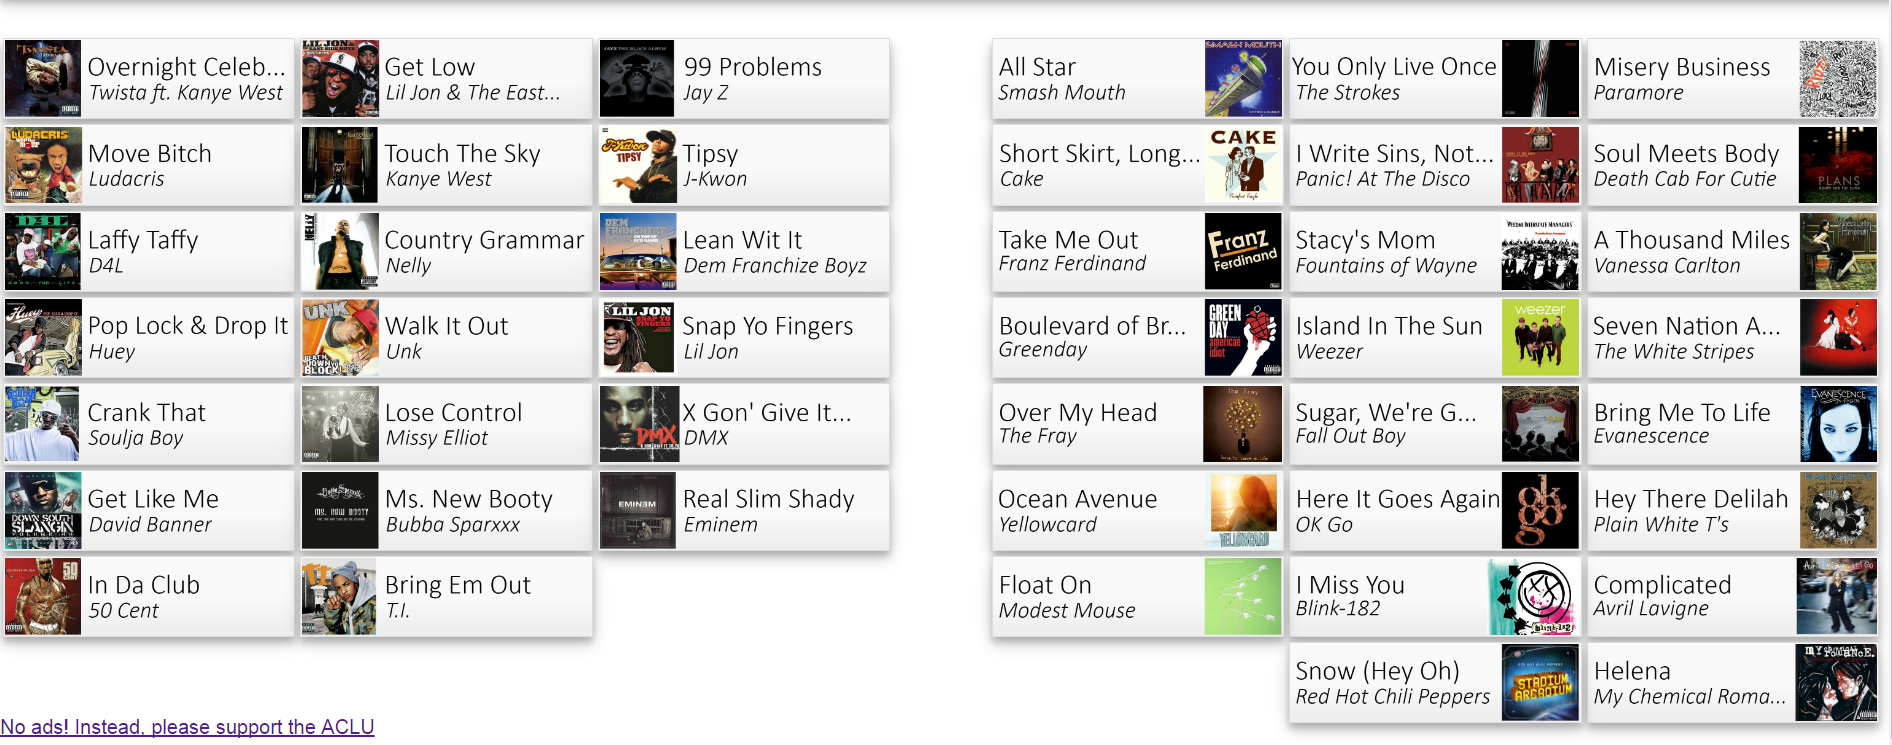Click the Franz Ferdinand album art
This screenshot has width=1892, height=745.
[x=1242, y=251]
